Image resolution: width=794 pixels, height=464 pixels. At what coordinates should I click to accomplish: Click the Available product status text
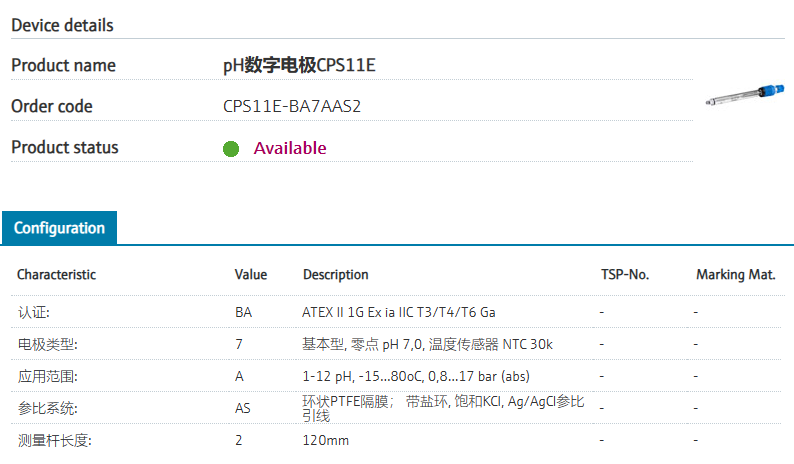[290, 148]
